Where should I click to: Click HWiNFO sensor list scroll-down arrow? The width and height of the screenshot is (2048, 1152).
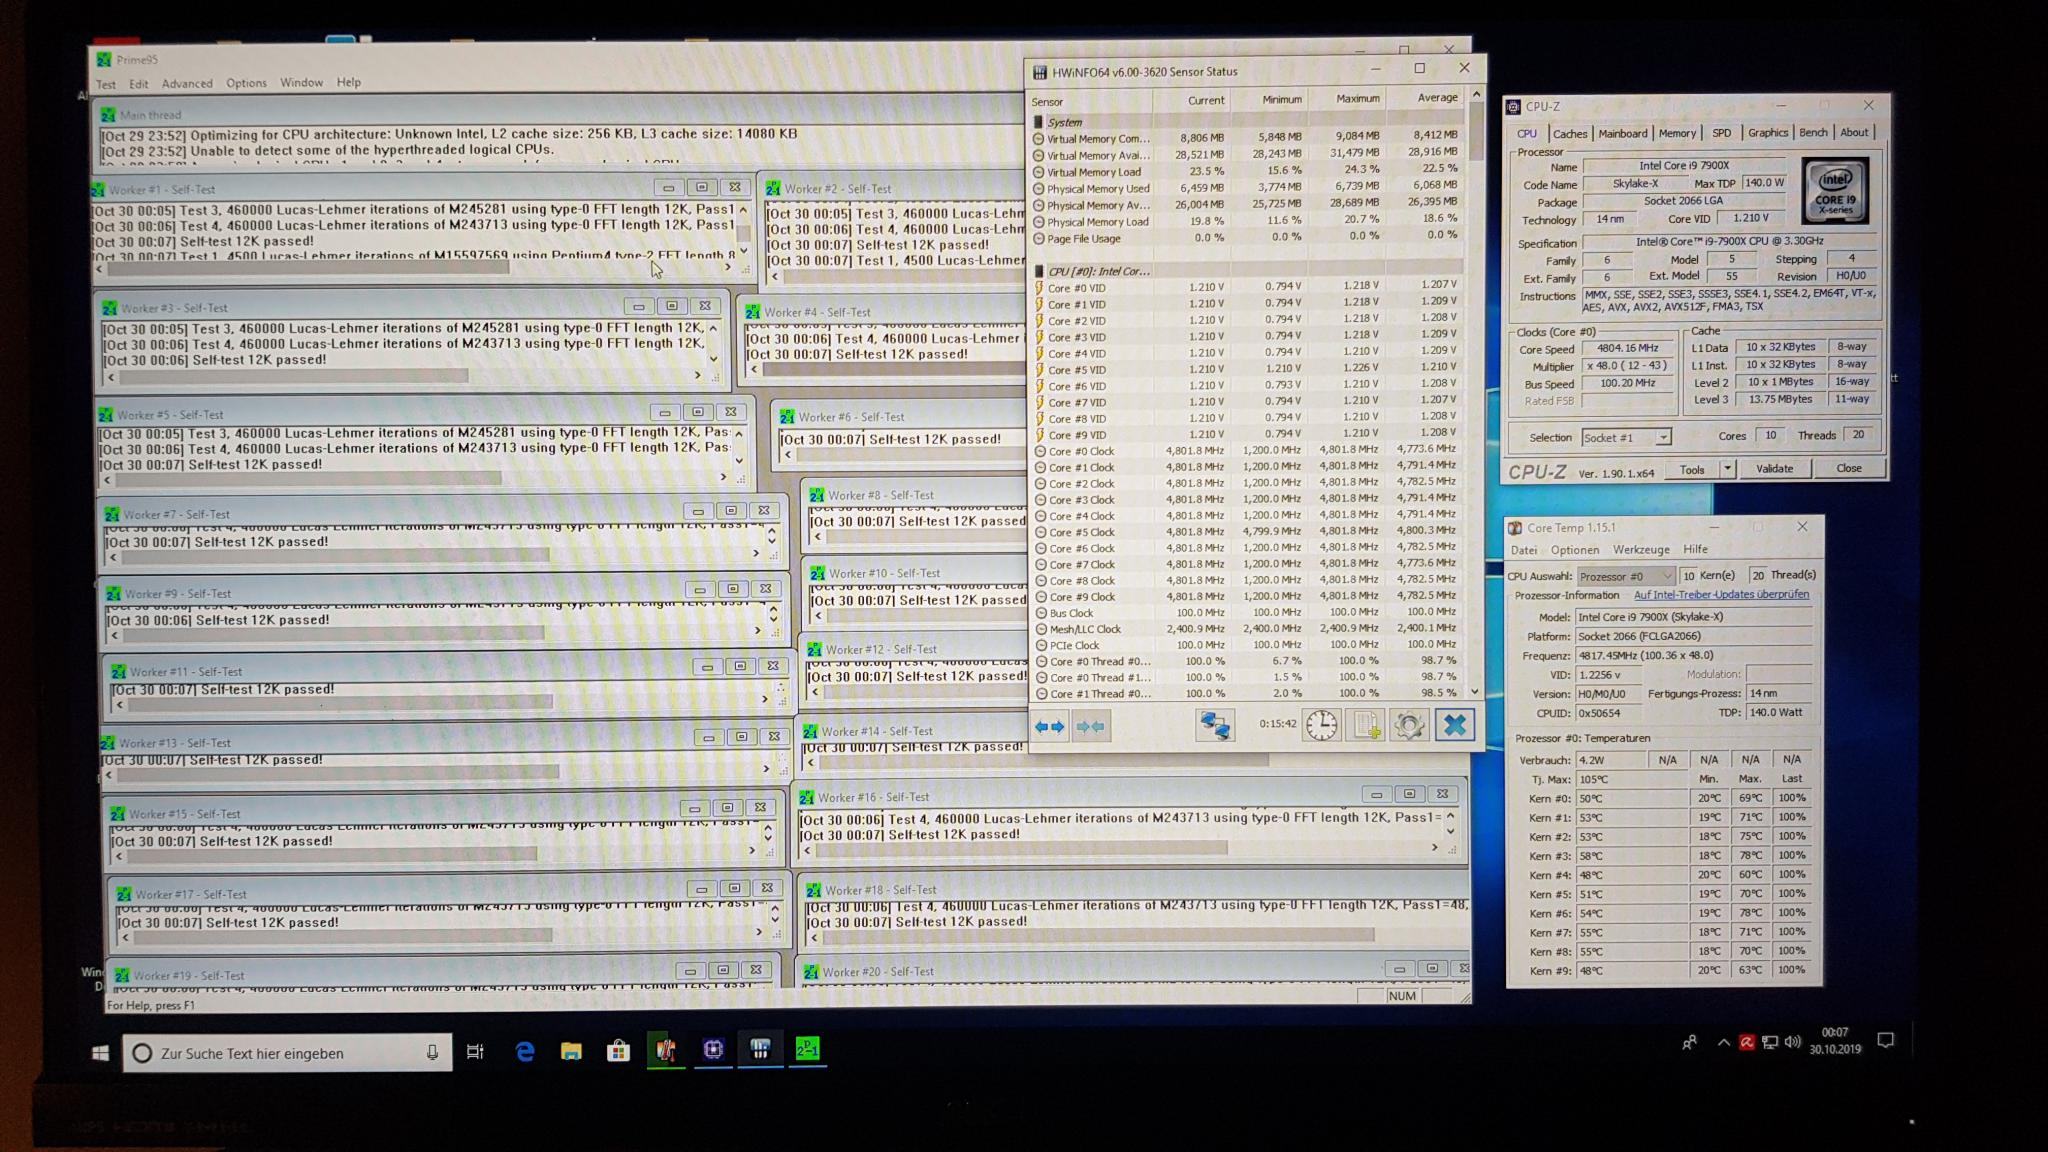[x=1475, y=691]
